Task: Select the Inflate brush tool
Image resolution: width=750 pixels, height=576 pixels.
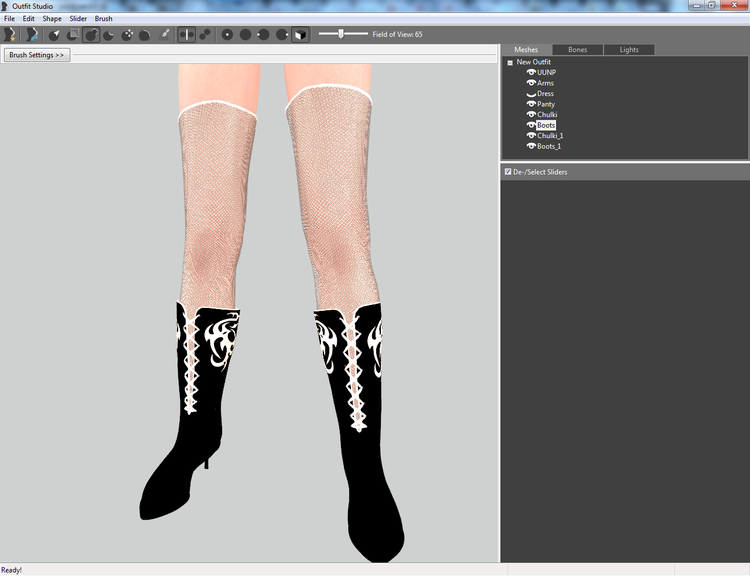Action: tap(91, 34)
